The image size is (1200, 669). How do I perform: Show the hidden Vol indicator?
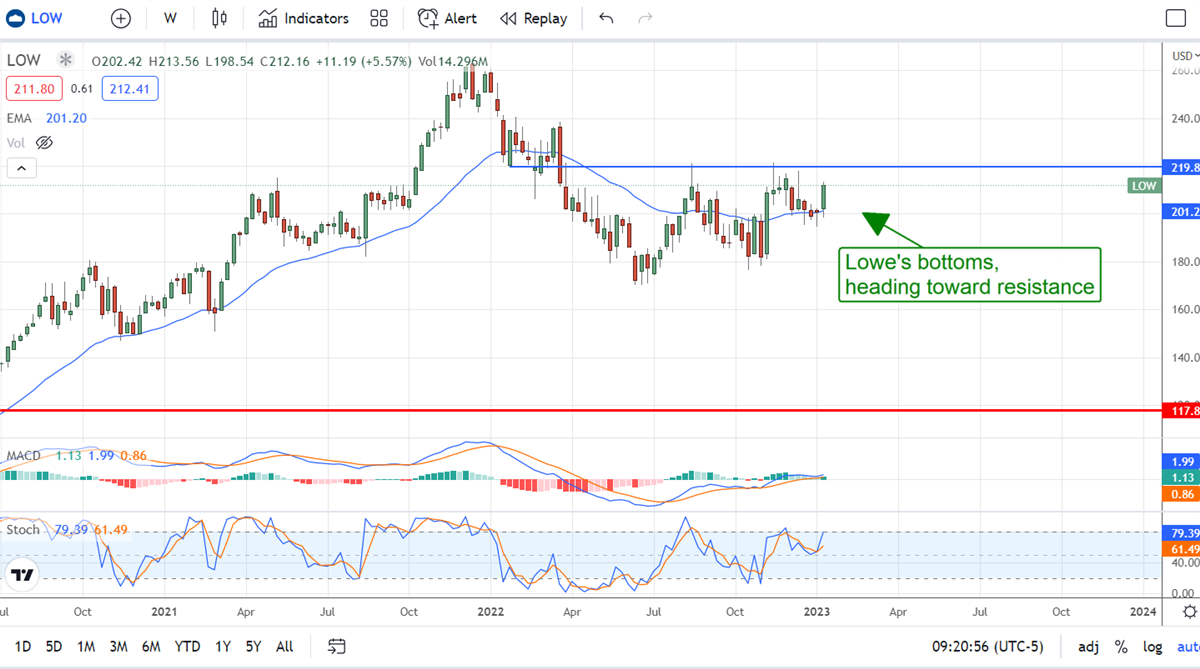click(x=44, y=143)
